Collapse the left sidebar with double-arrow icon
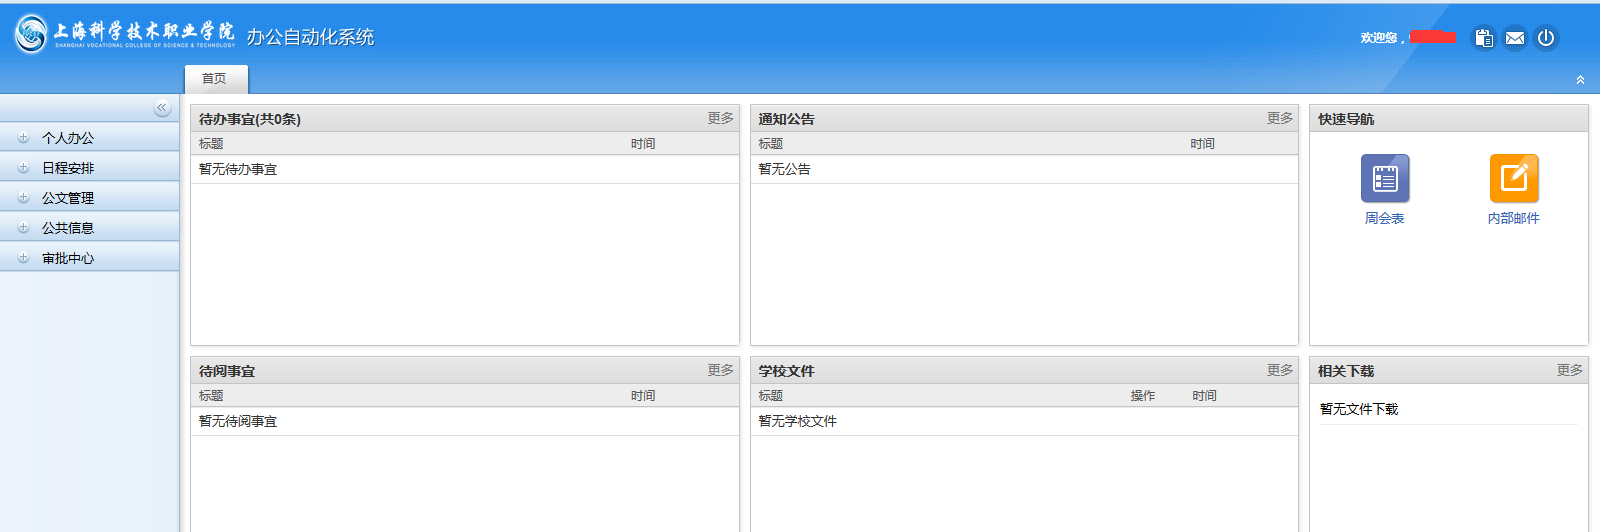Screen dimensions: 1600x532 click(x=162, y=108)
